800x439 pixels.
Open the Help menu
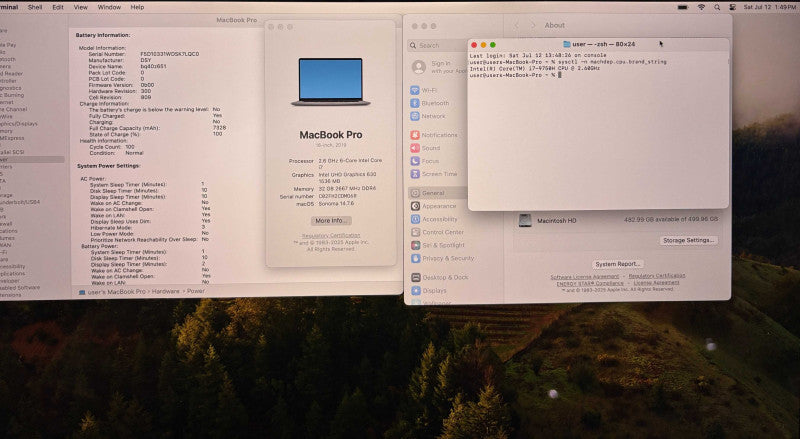coord(137,7)
